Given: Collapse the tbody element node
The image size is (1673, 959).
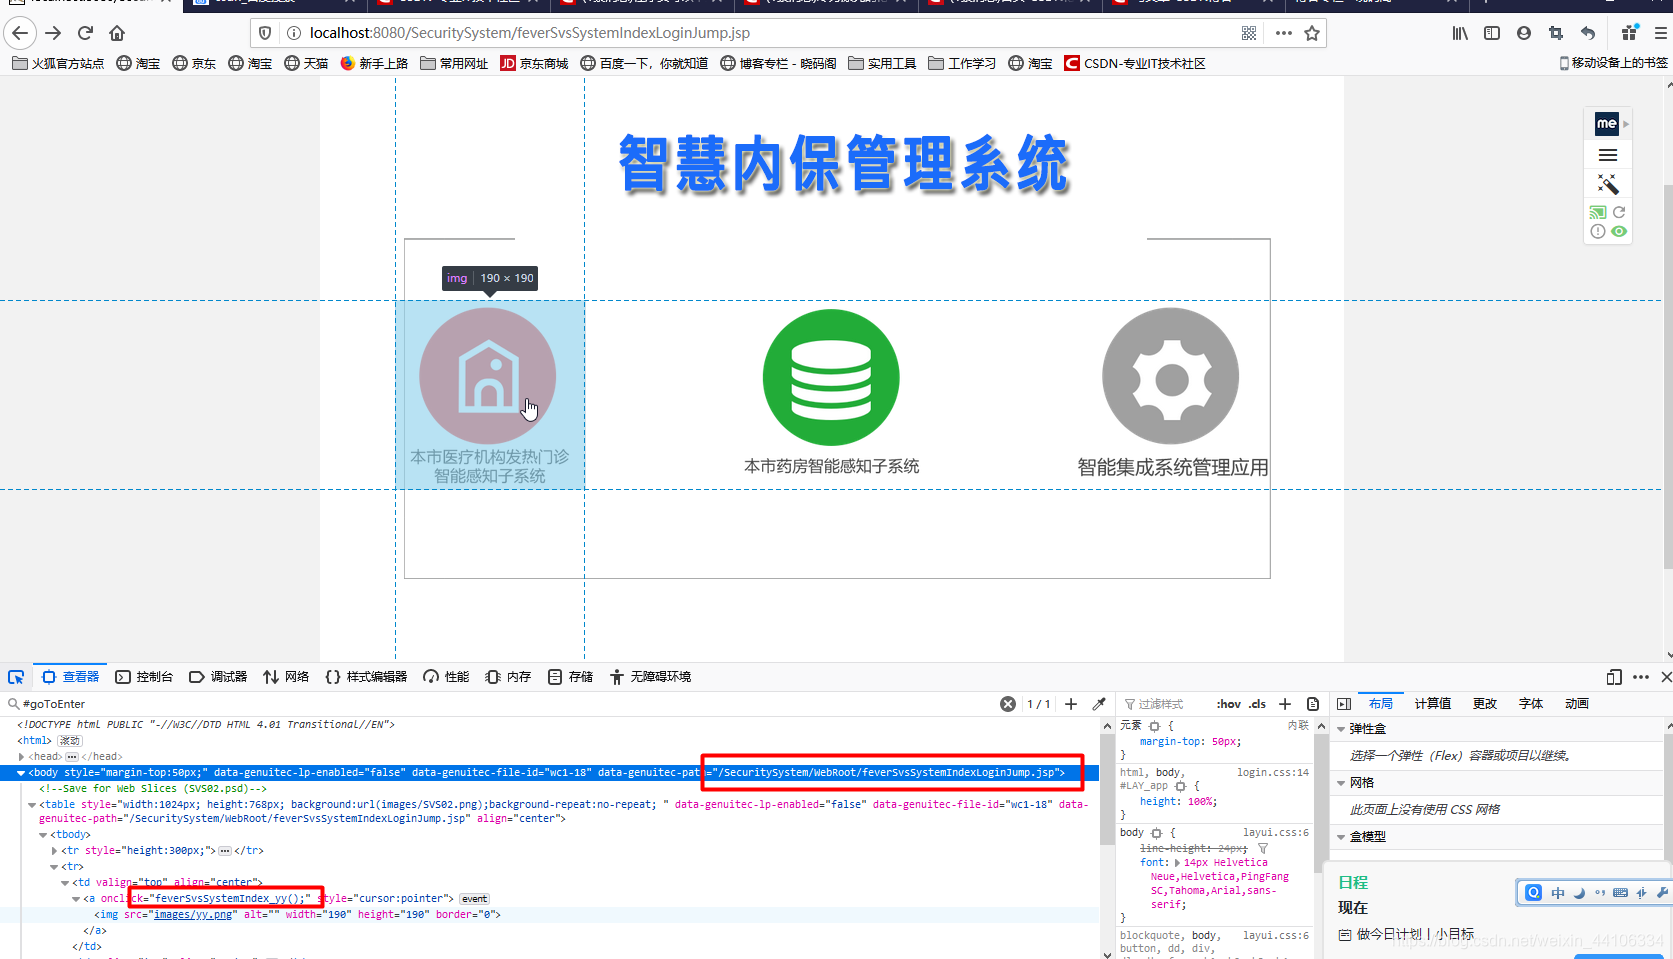Looking at the screenshot, I should [43, 835].
